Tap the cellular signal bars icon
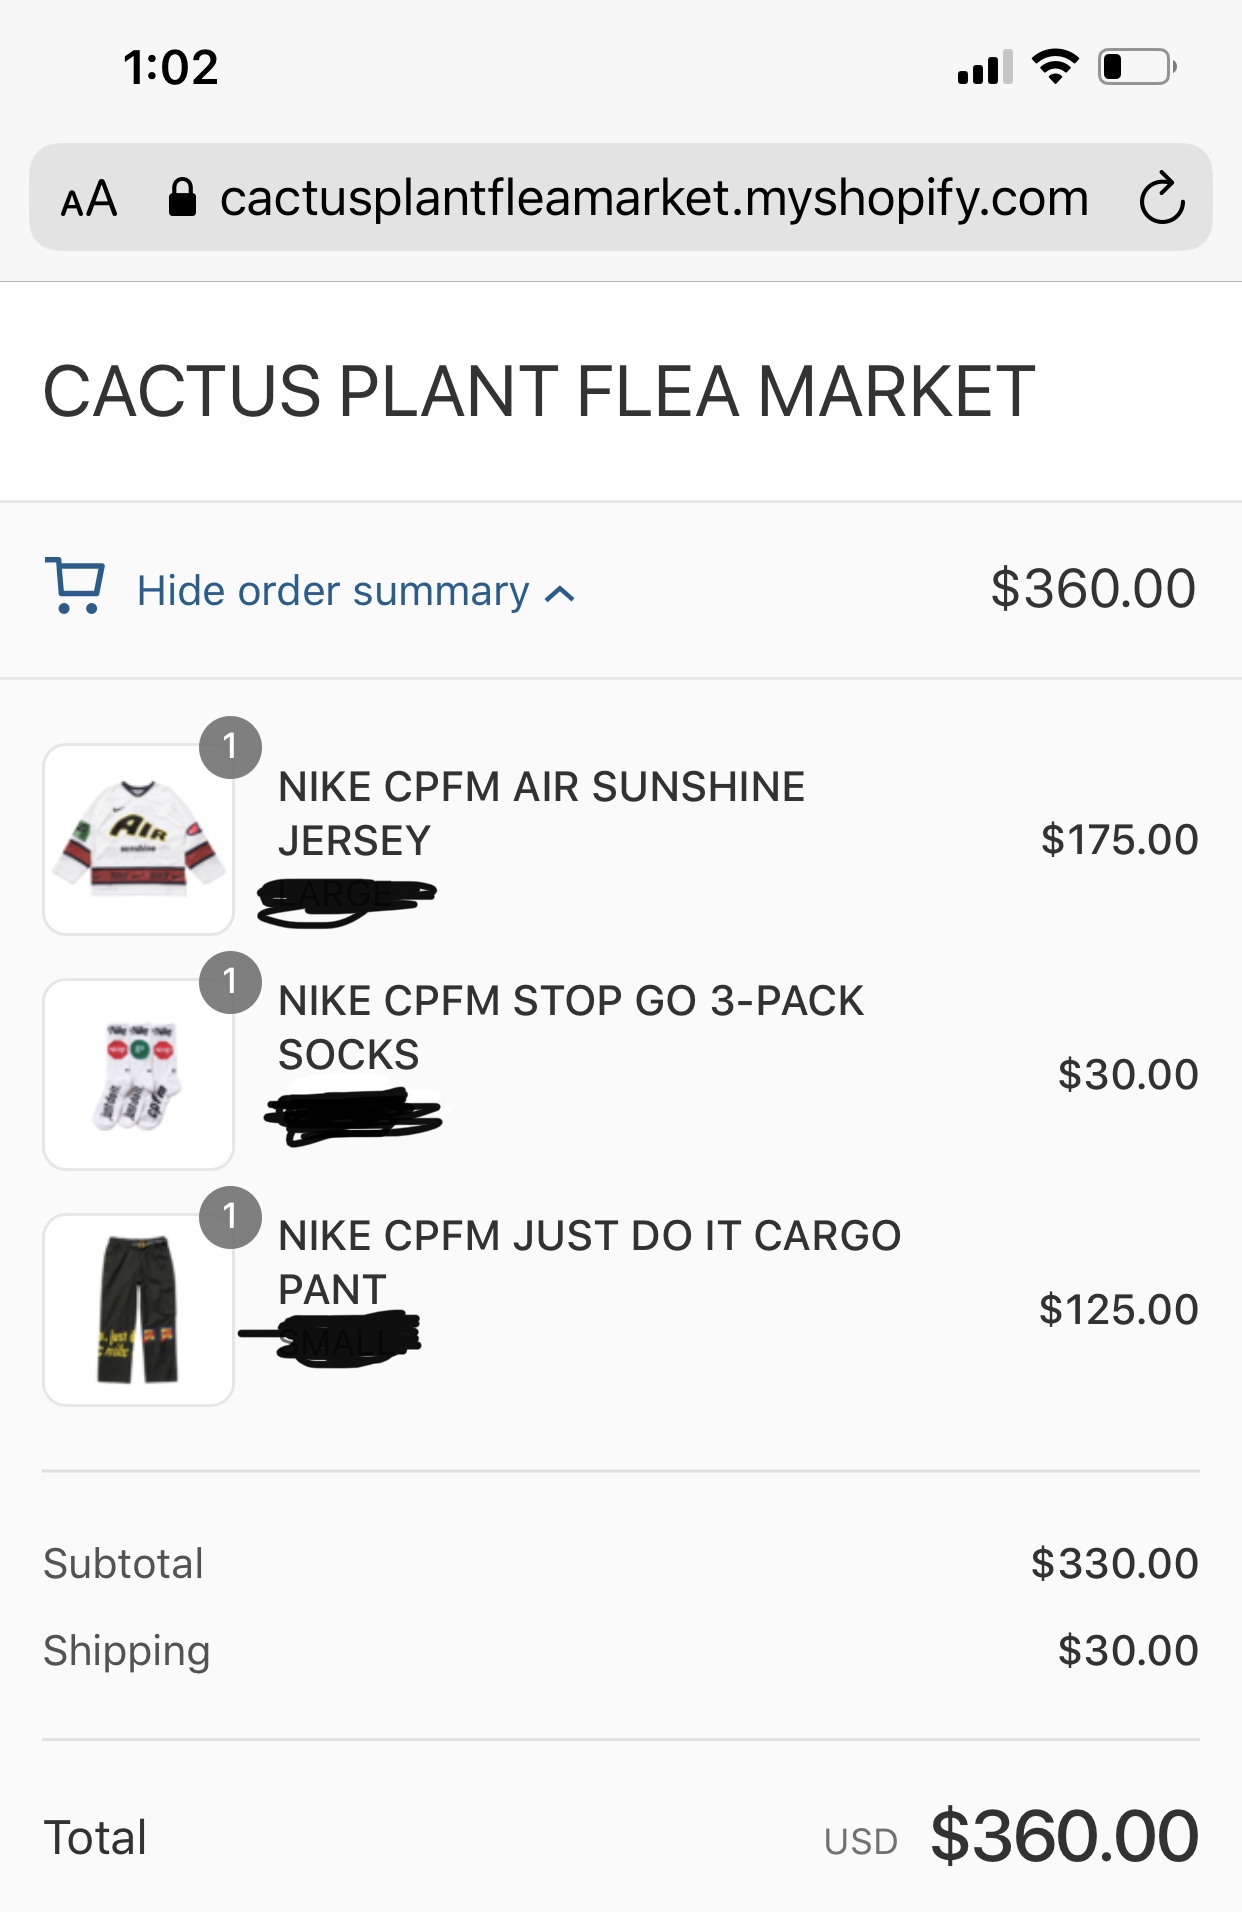The width and height of the screenshot is (1242, 1912). (984, 68)
